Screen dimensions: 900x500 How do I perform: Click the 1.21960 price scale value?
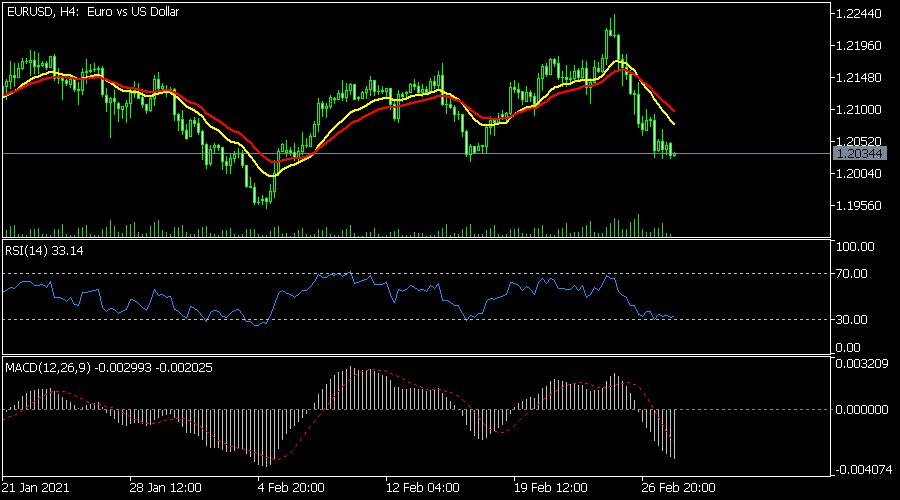859,45
